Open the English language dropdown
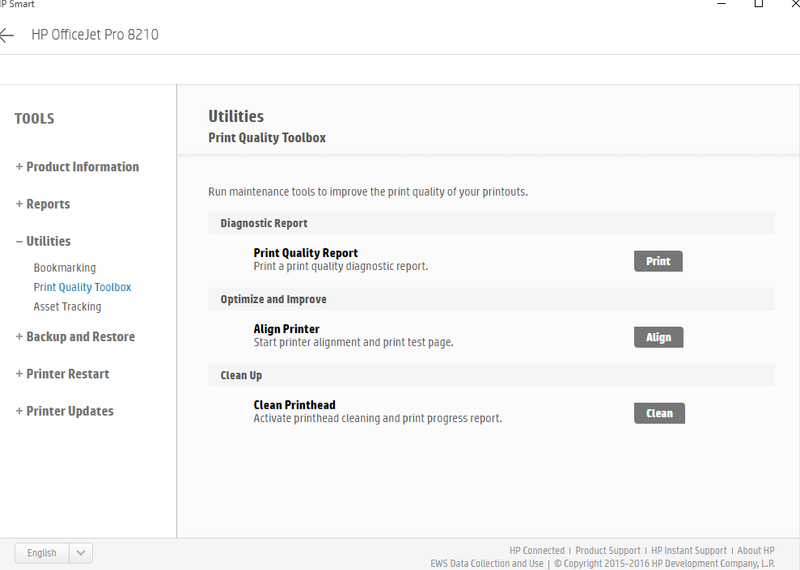 pos(42,553)
